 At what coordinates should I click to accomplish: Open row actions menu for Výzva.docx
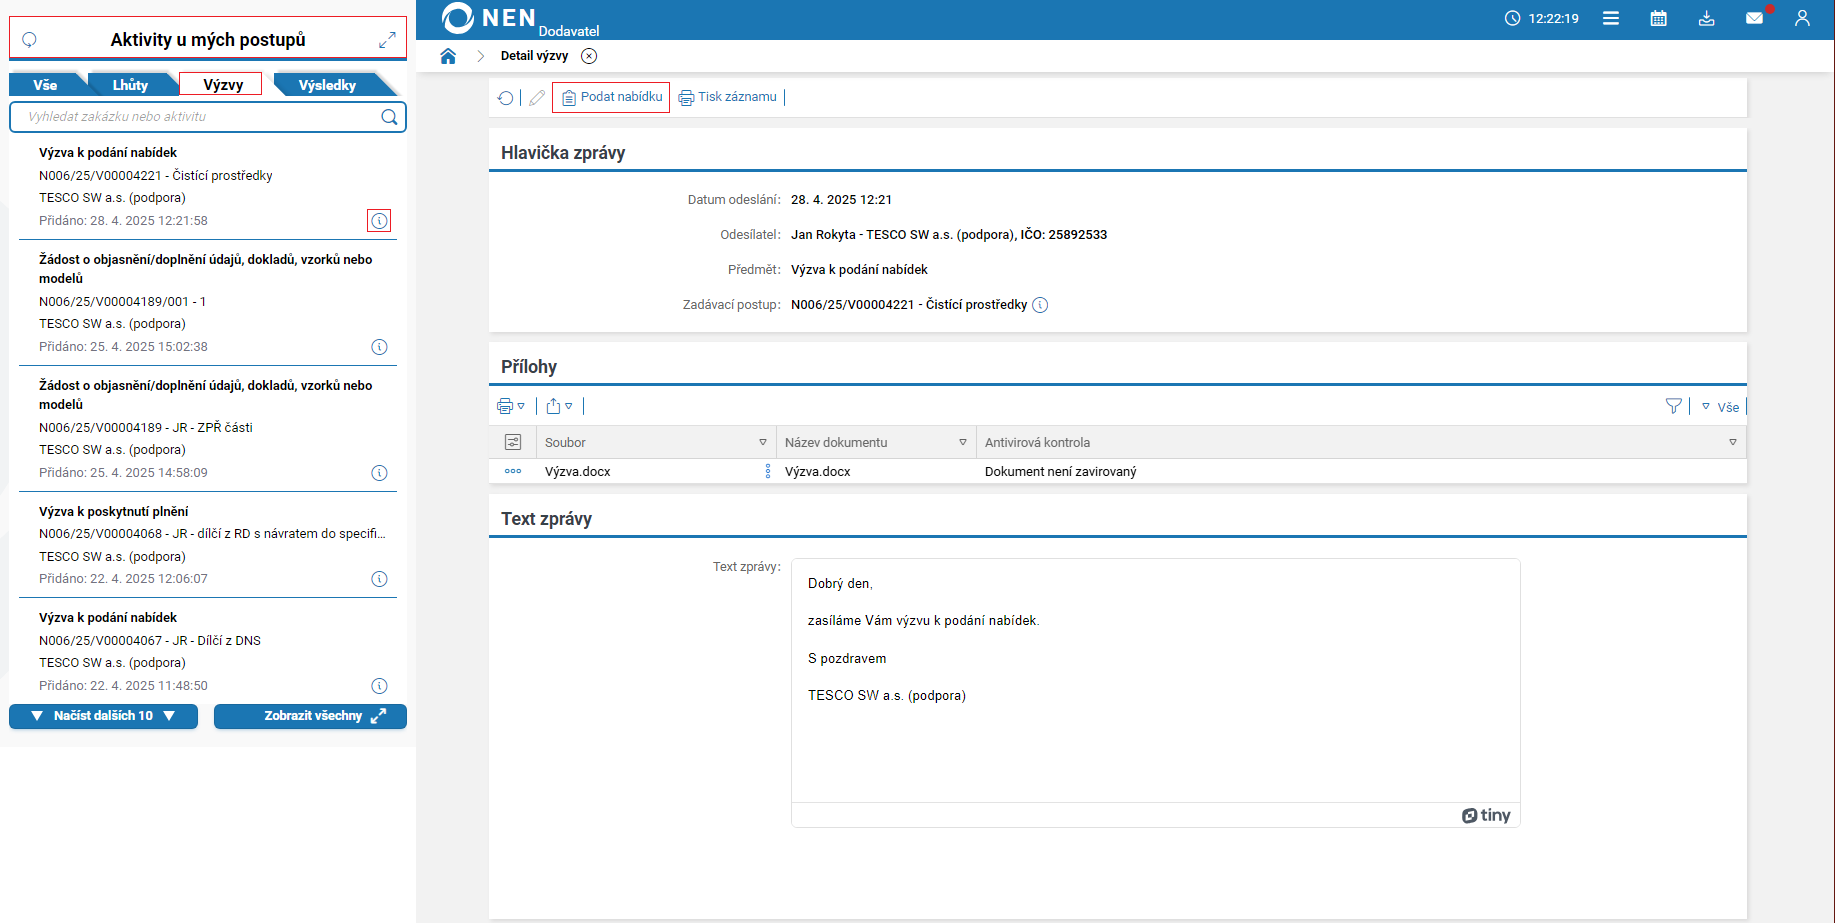pos(513,471)
